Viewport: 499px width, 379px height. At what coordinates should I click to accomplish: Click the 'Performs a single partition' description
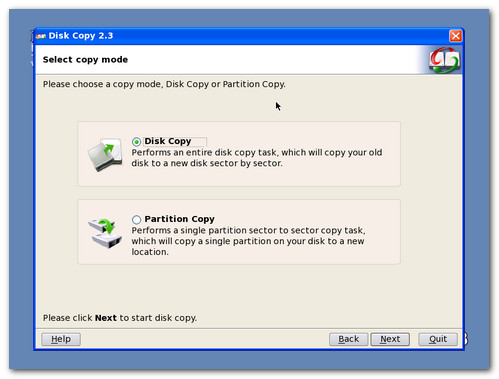point(248,241)
